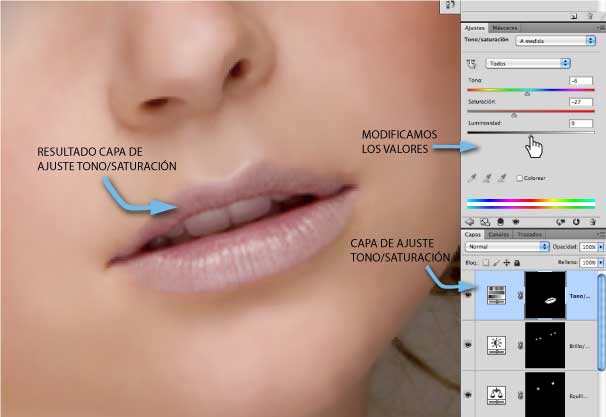
Task: Open the Todos color range dropdown
Action: coord(528,63)
